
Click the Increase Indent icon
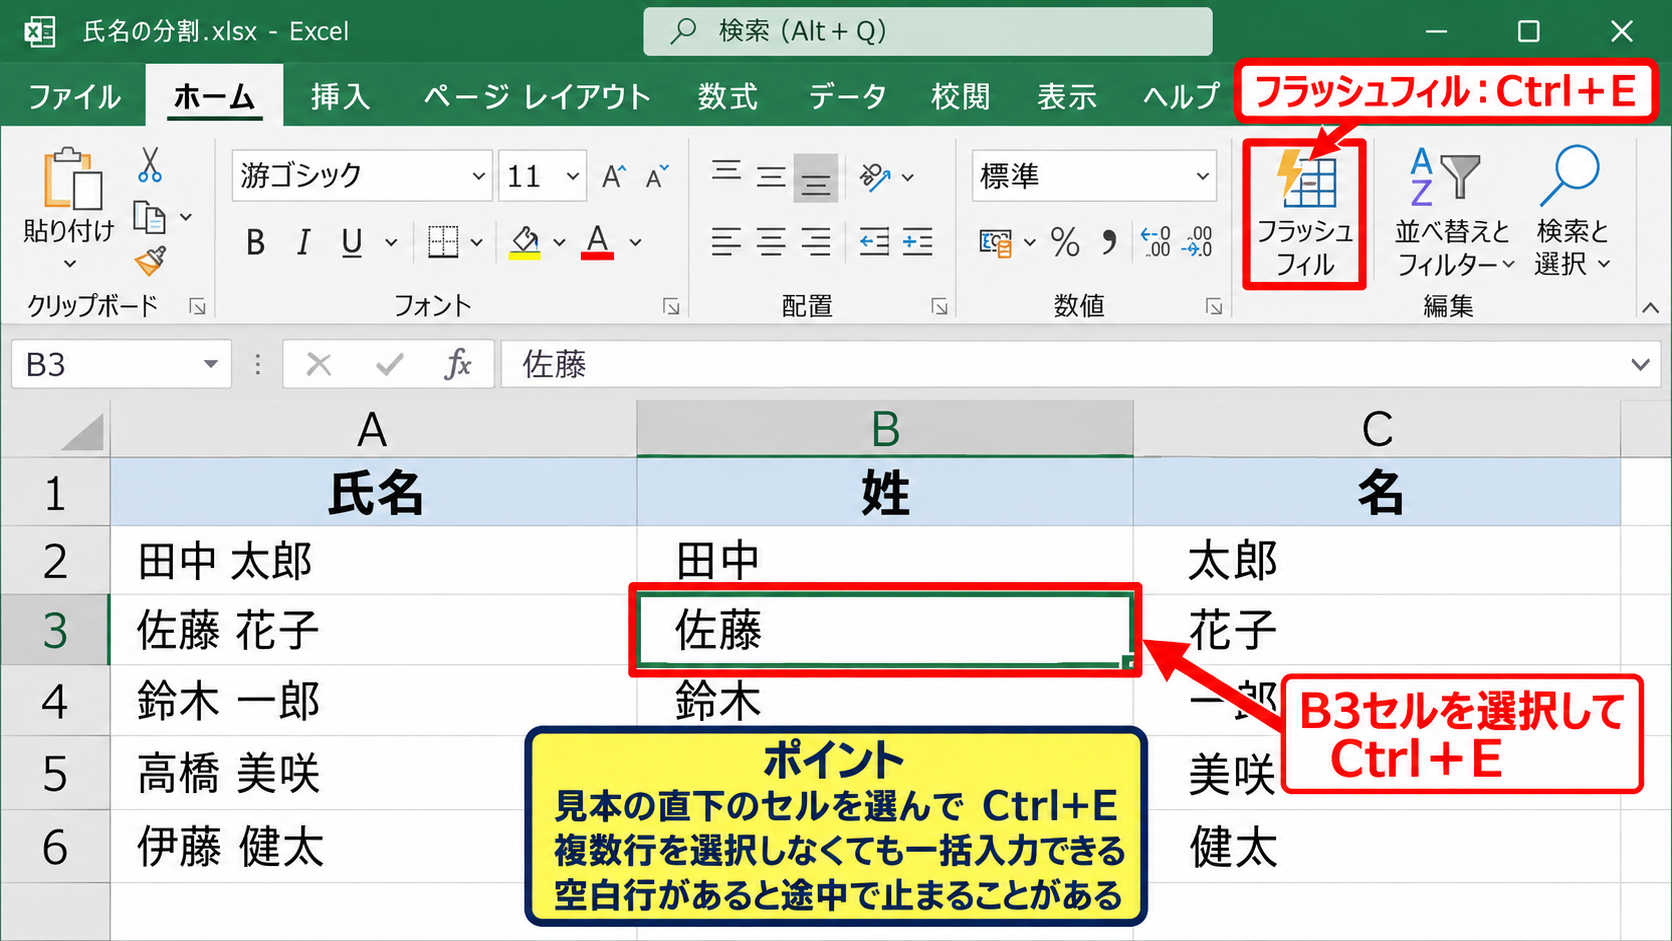(917, 242)
